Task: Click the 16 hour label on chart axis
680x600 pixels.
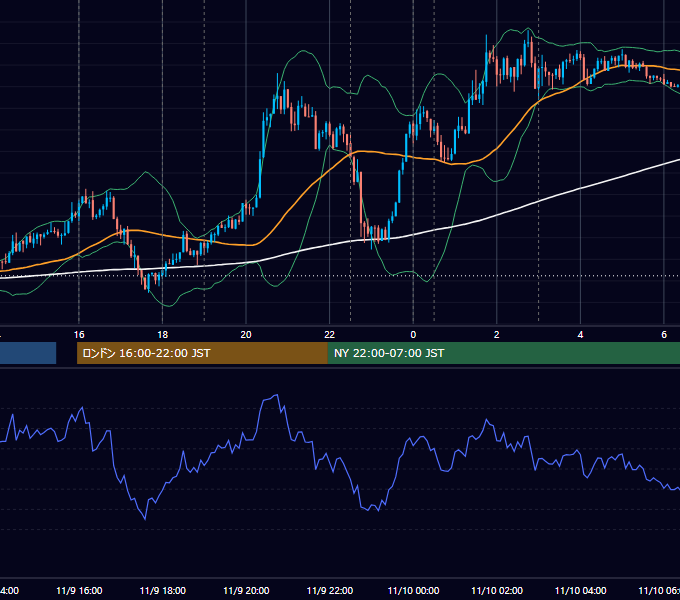Action: [79, 334]
